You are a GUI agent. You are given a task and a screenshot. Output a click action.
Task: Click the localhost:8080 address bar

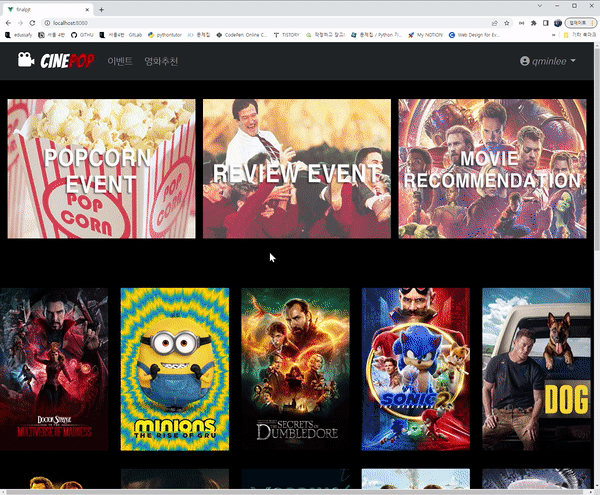pos(268,23)
